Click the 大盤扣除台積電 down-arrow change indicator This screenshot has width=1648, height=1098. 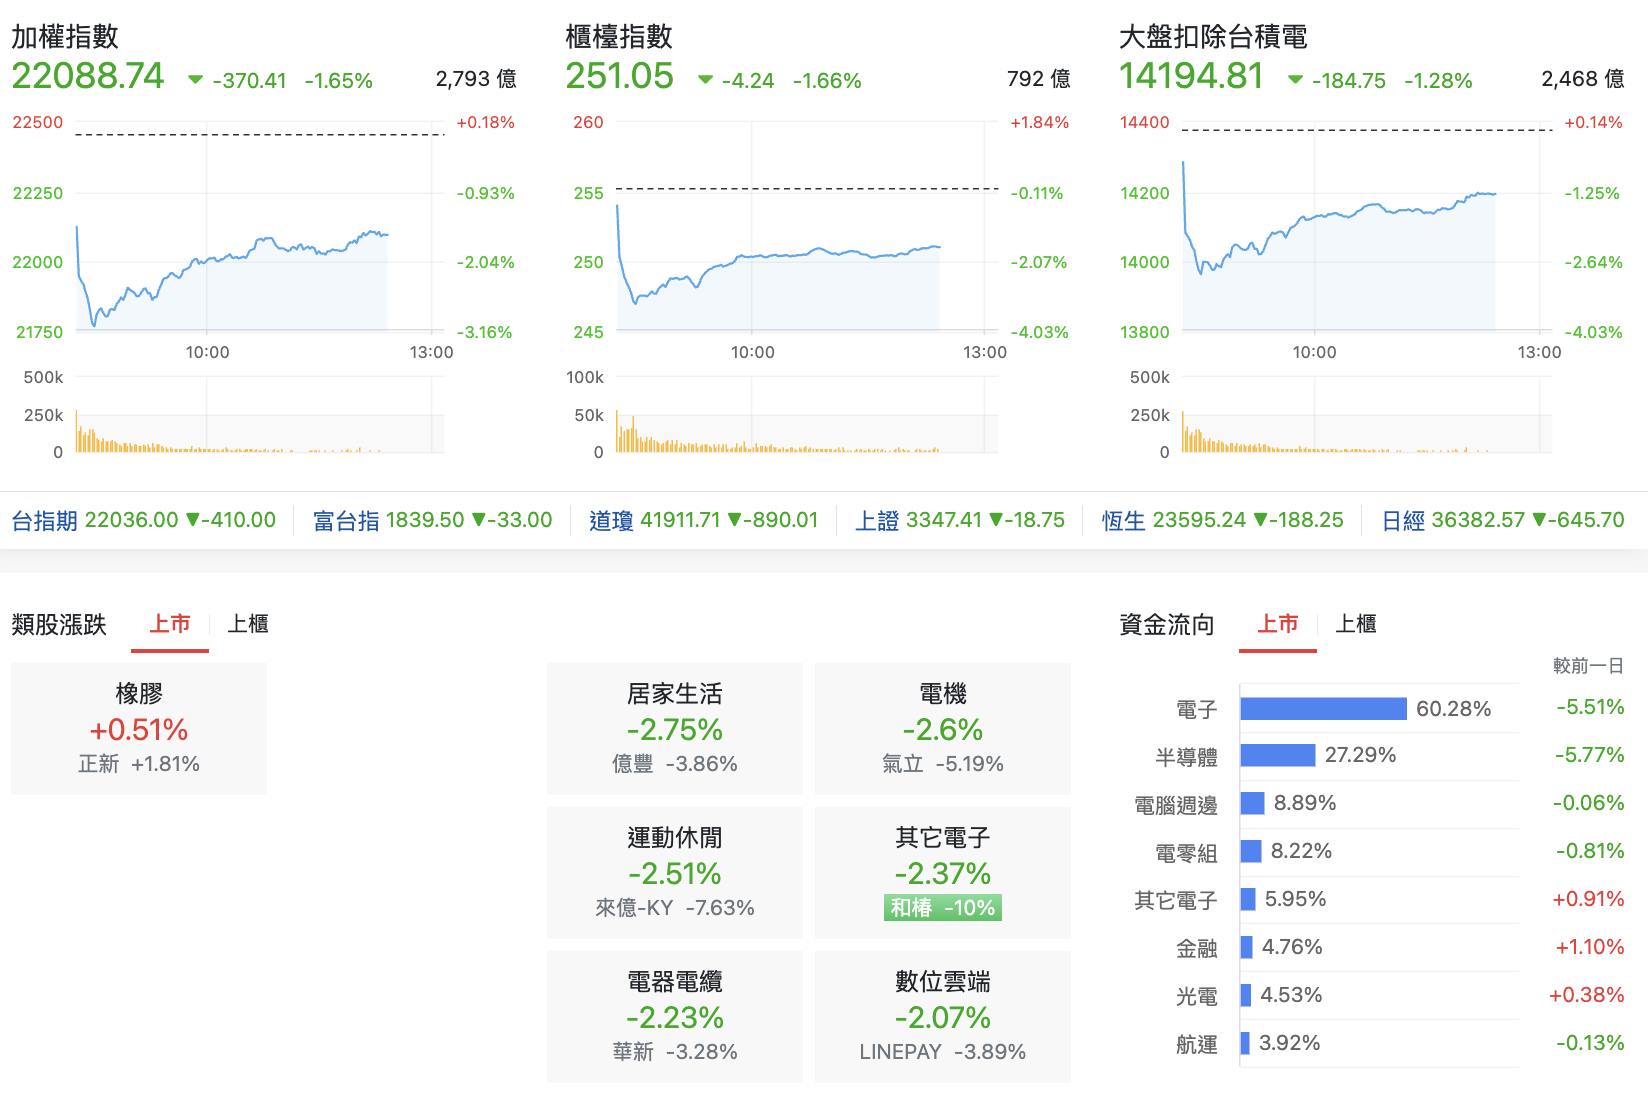[x=1296, y=80]
